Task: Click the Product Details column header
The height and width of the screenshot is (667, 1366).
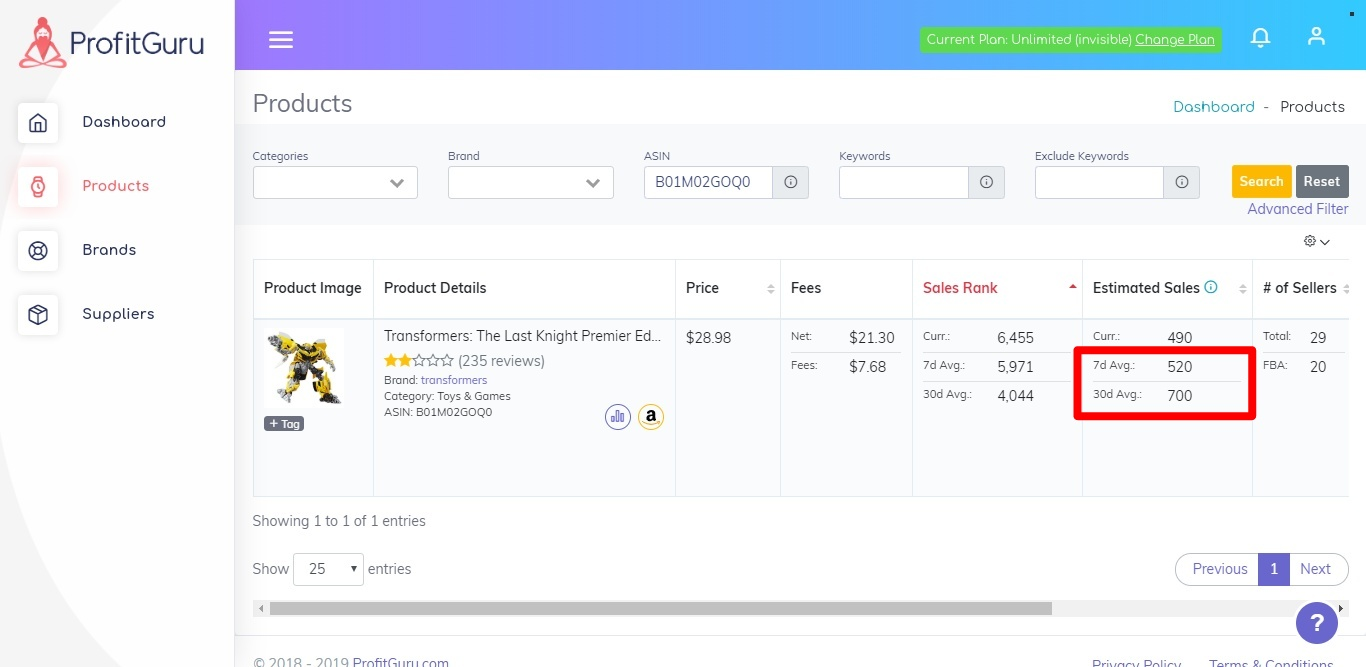Action: click(x=435, y=288)
